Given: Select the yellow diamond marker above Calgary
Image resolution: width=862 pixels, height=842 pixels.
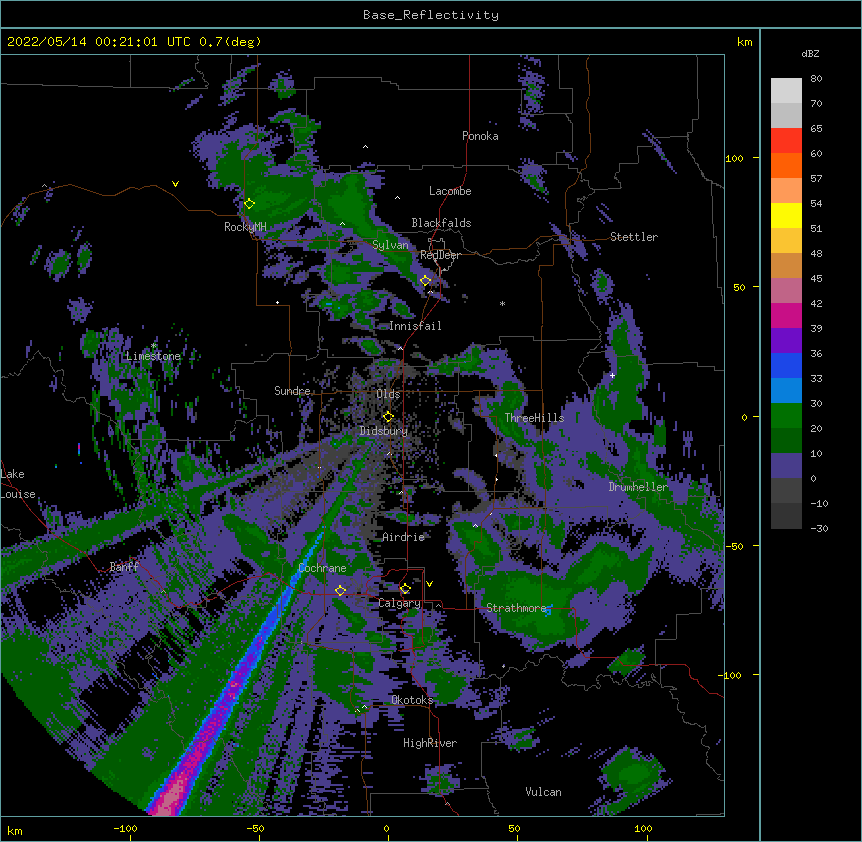Looking at the screenshot, I should pyautogui.click(x=405, y=589).
